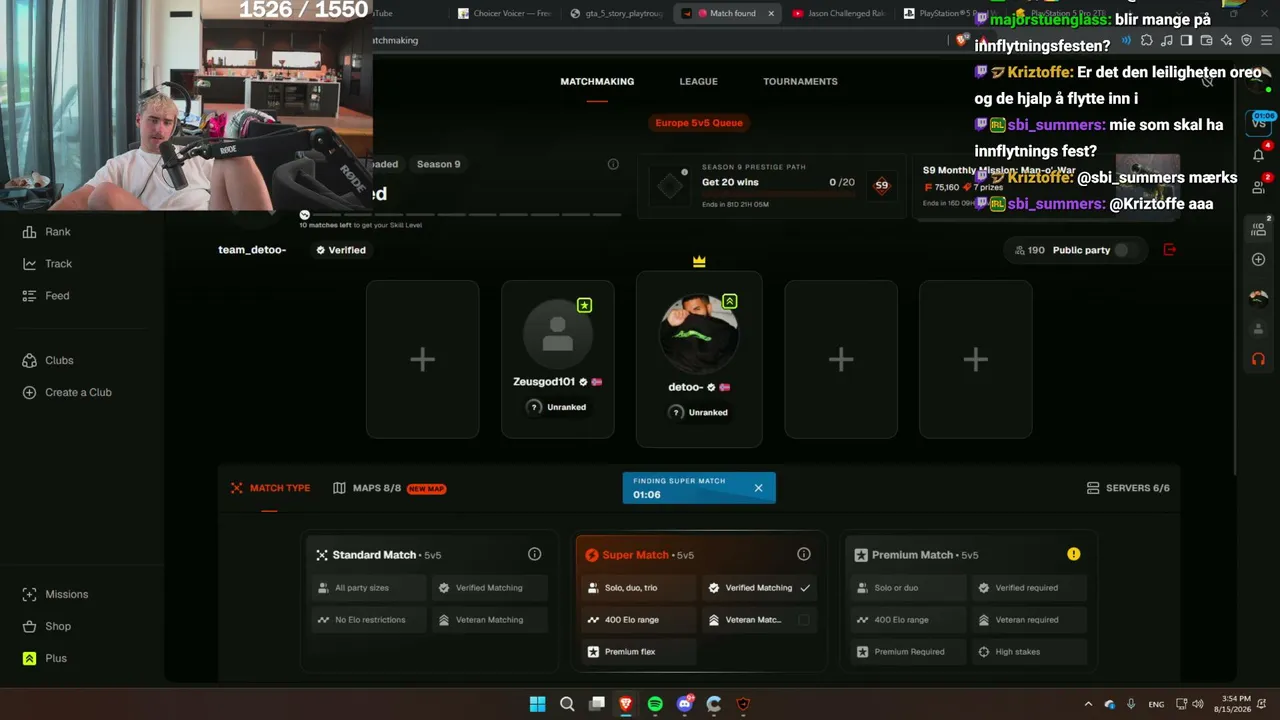Click the team_detoo- party name
The height and width of the screenshot is (720, 1280).
[252, 250]
